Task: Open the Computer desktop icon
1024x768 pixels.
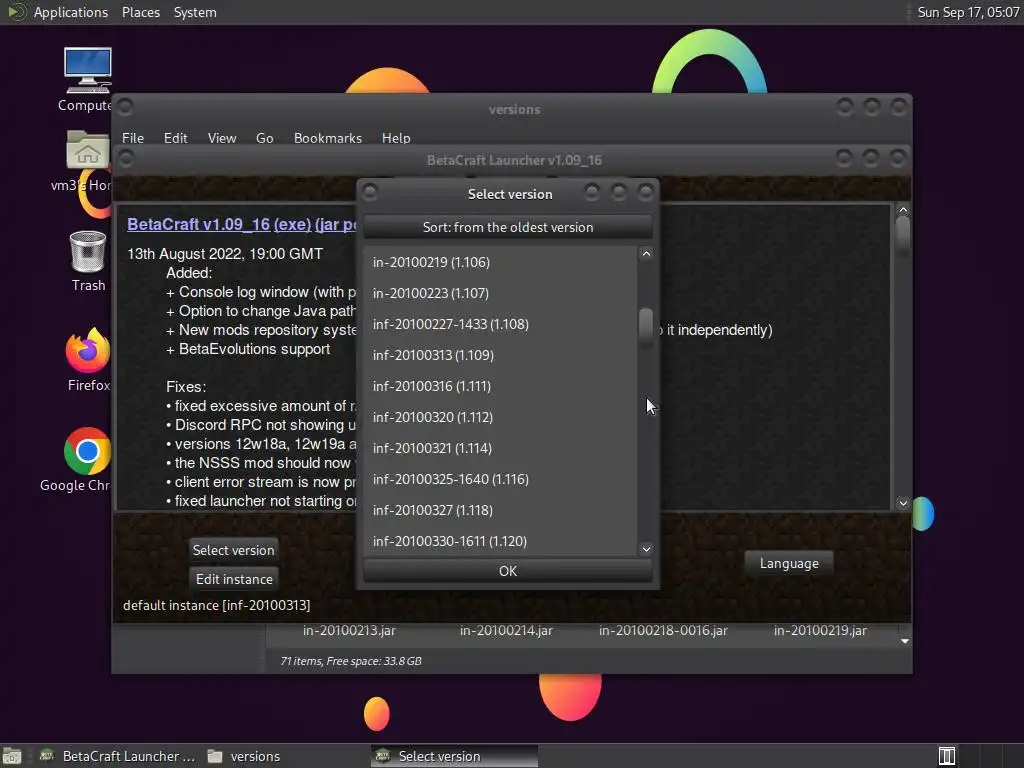Action: [87, 71]
